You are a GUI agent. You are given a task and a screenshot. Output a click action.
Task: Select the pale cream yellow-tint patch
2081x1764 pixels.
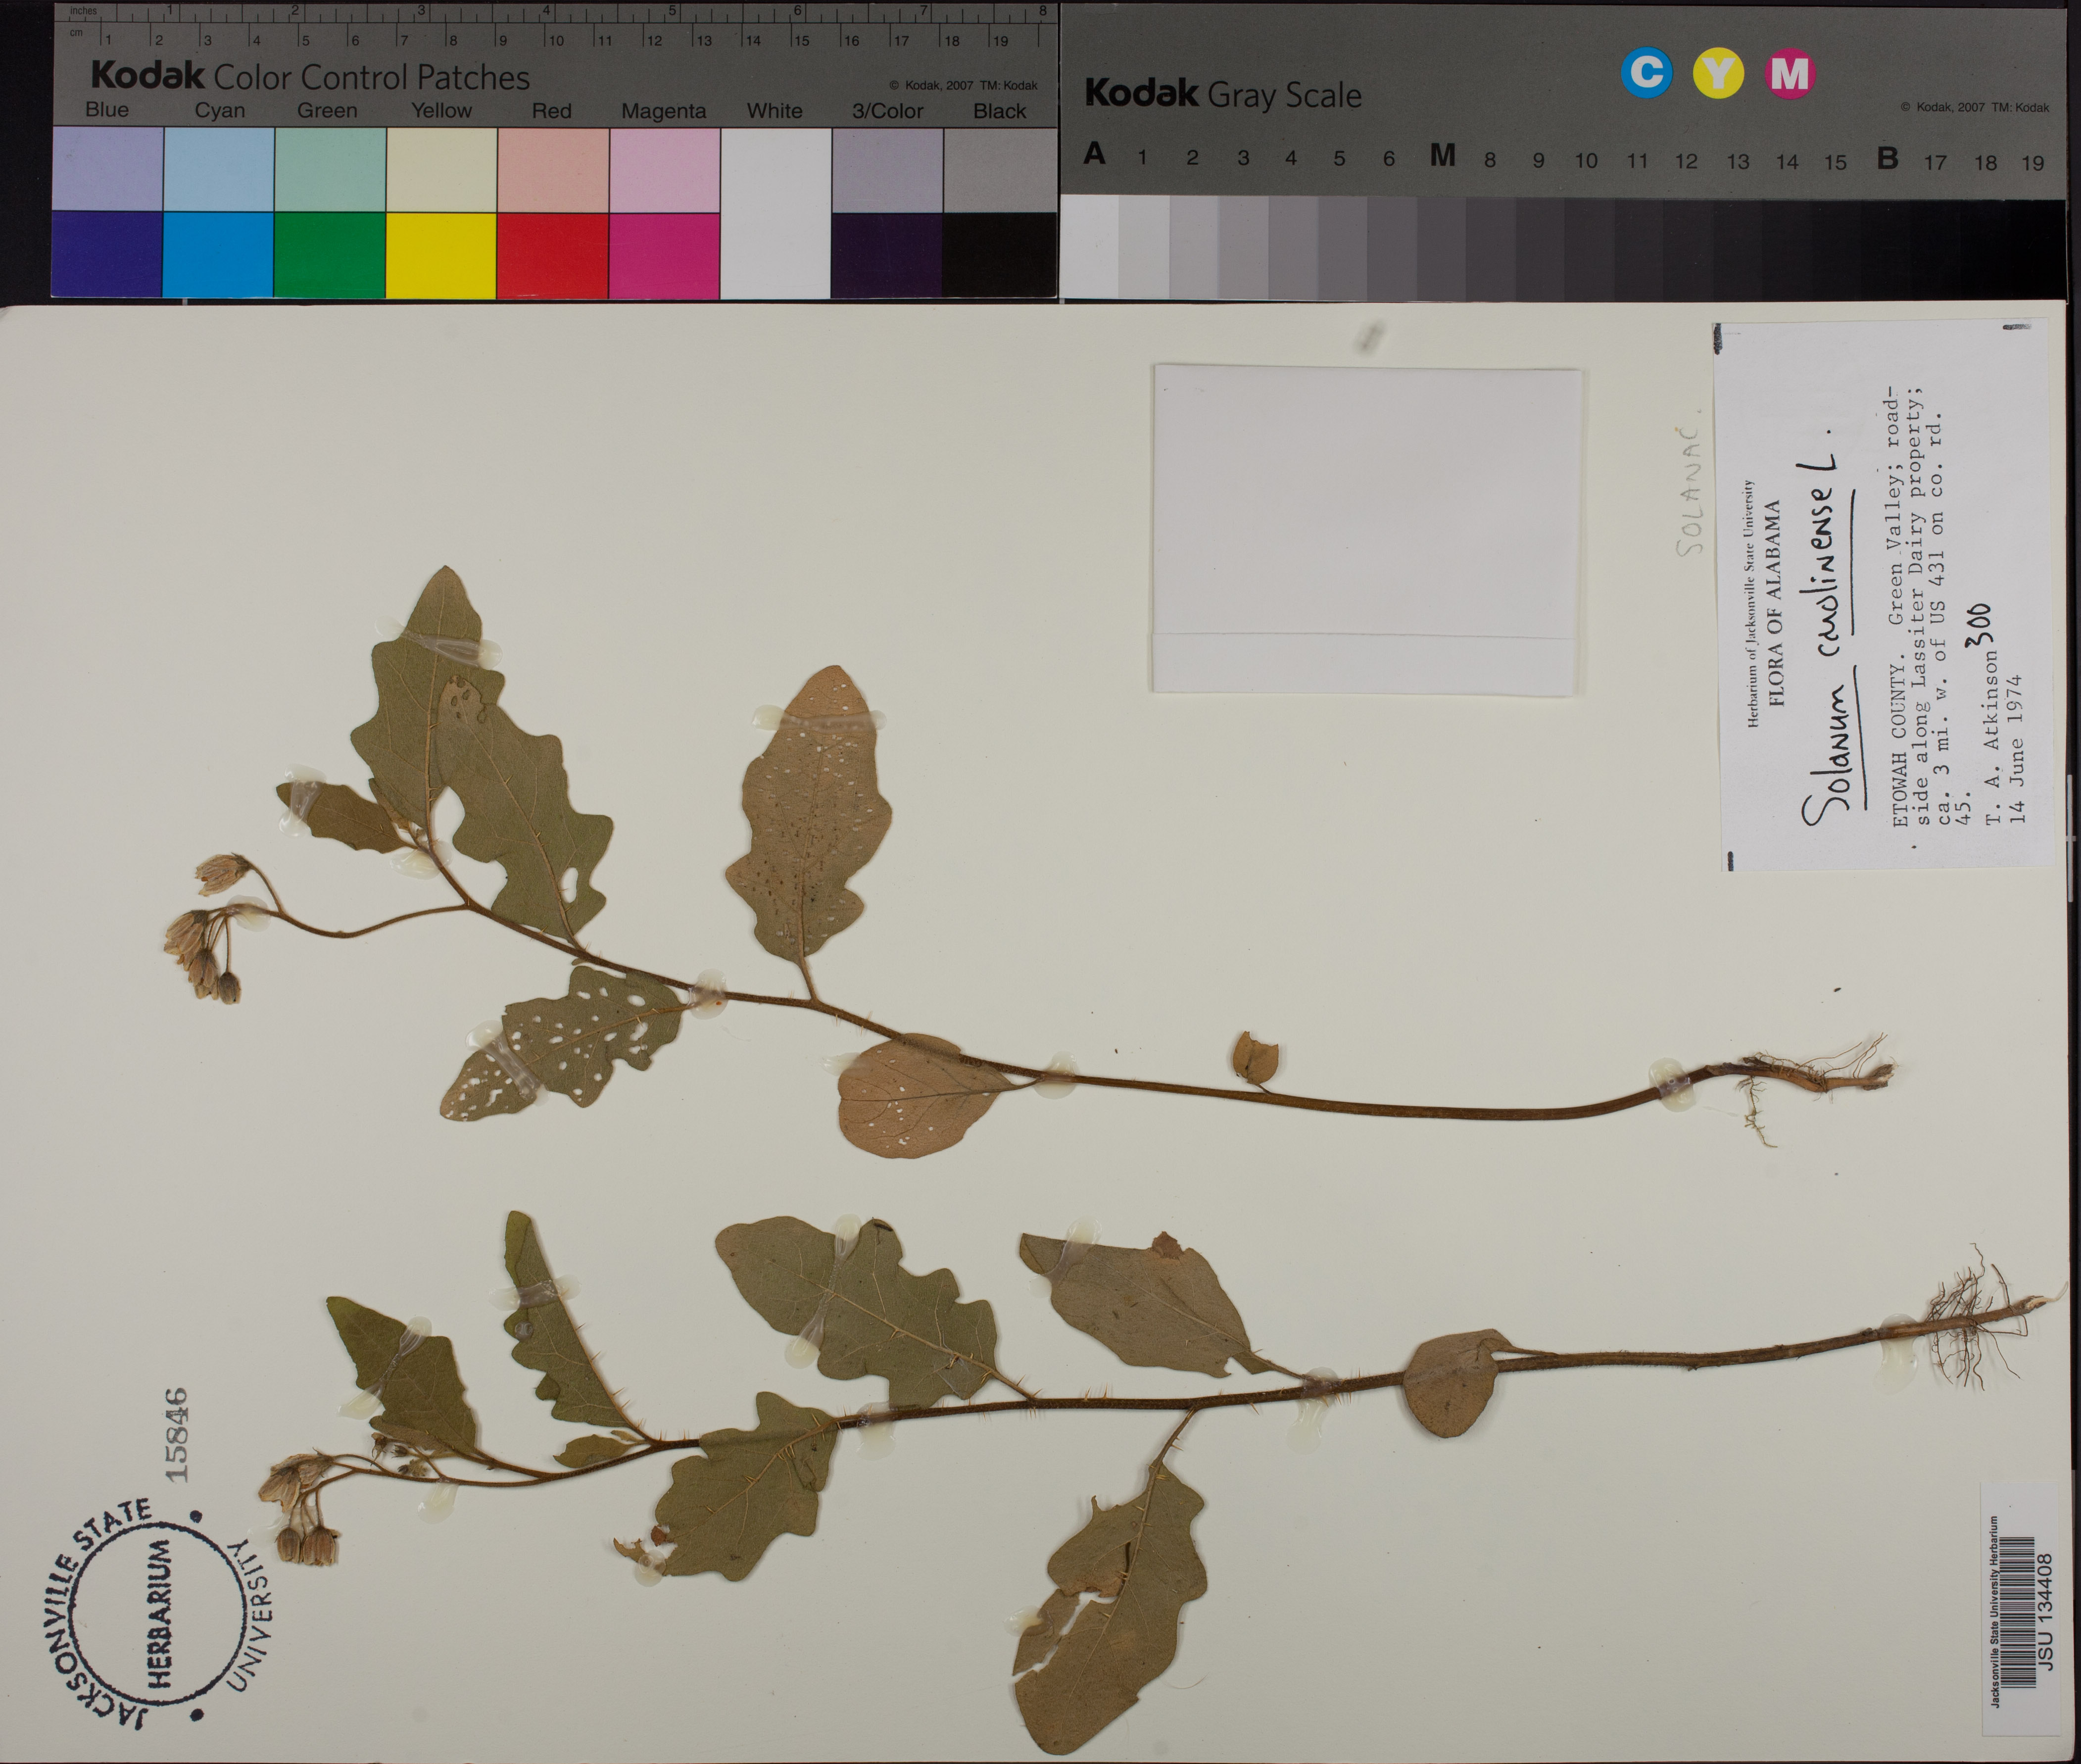click(441, 169)
